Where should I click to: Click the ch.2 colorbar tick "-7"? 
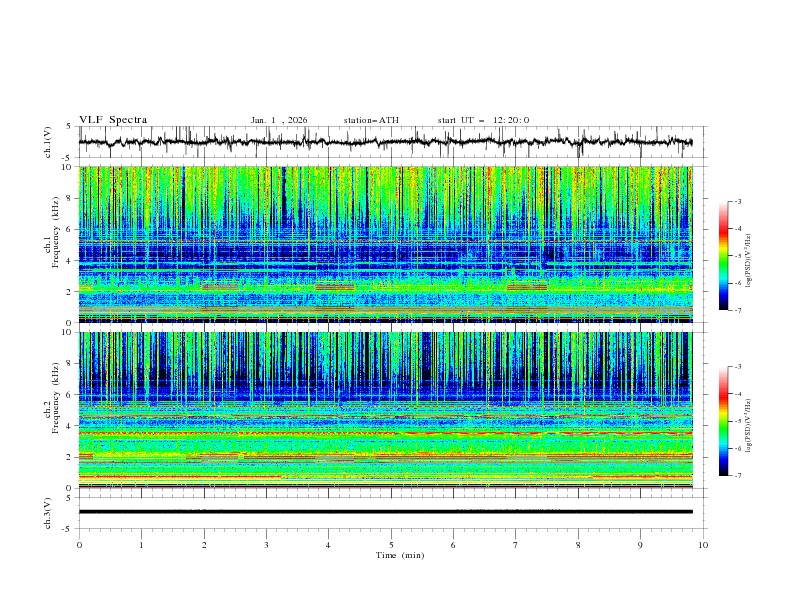737,476
